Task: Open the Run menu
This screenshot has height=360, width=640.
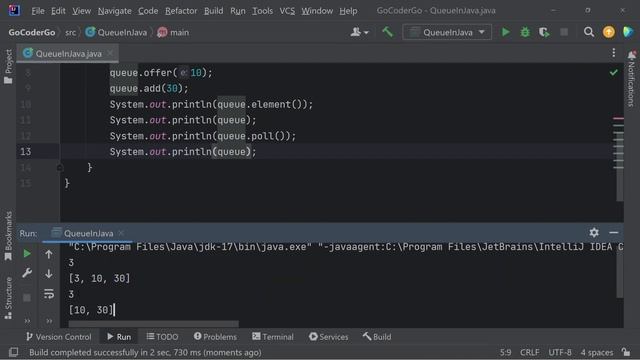Action: [x=238, y=11]
